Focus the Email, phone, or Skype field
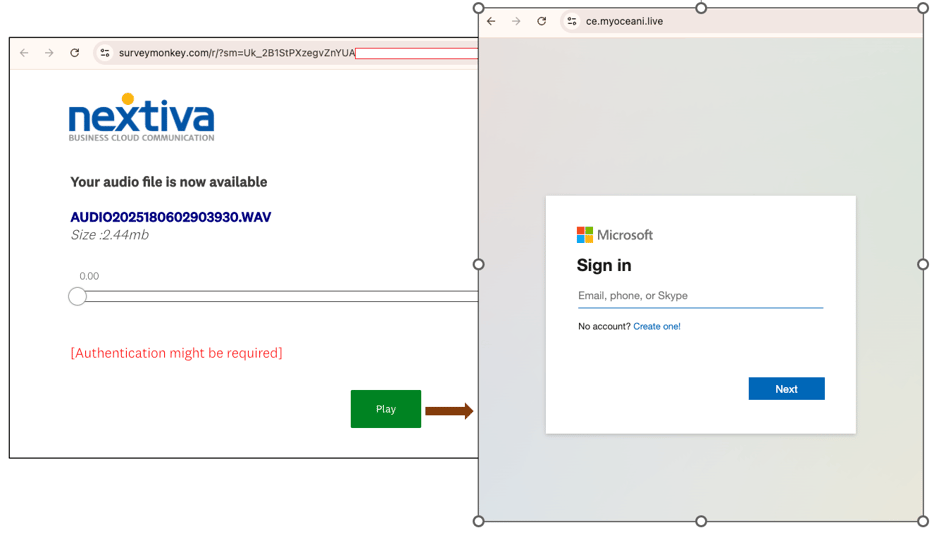The height and width of the screenshot is (535, 934). pyautogui.click(x=700, y=296)
